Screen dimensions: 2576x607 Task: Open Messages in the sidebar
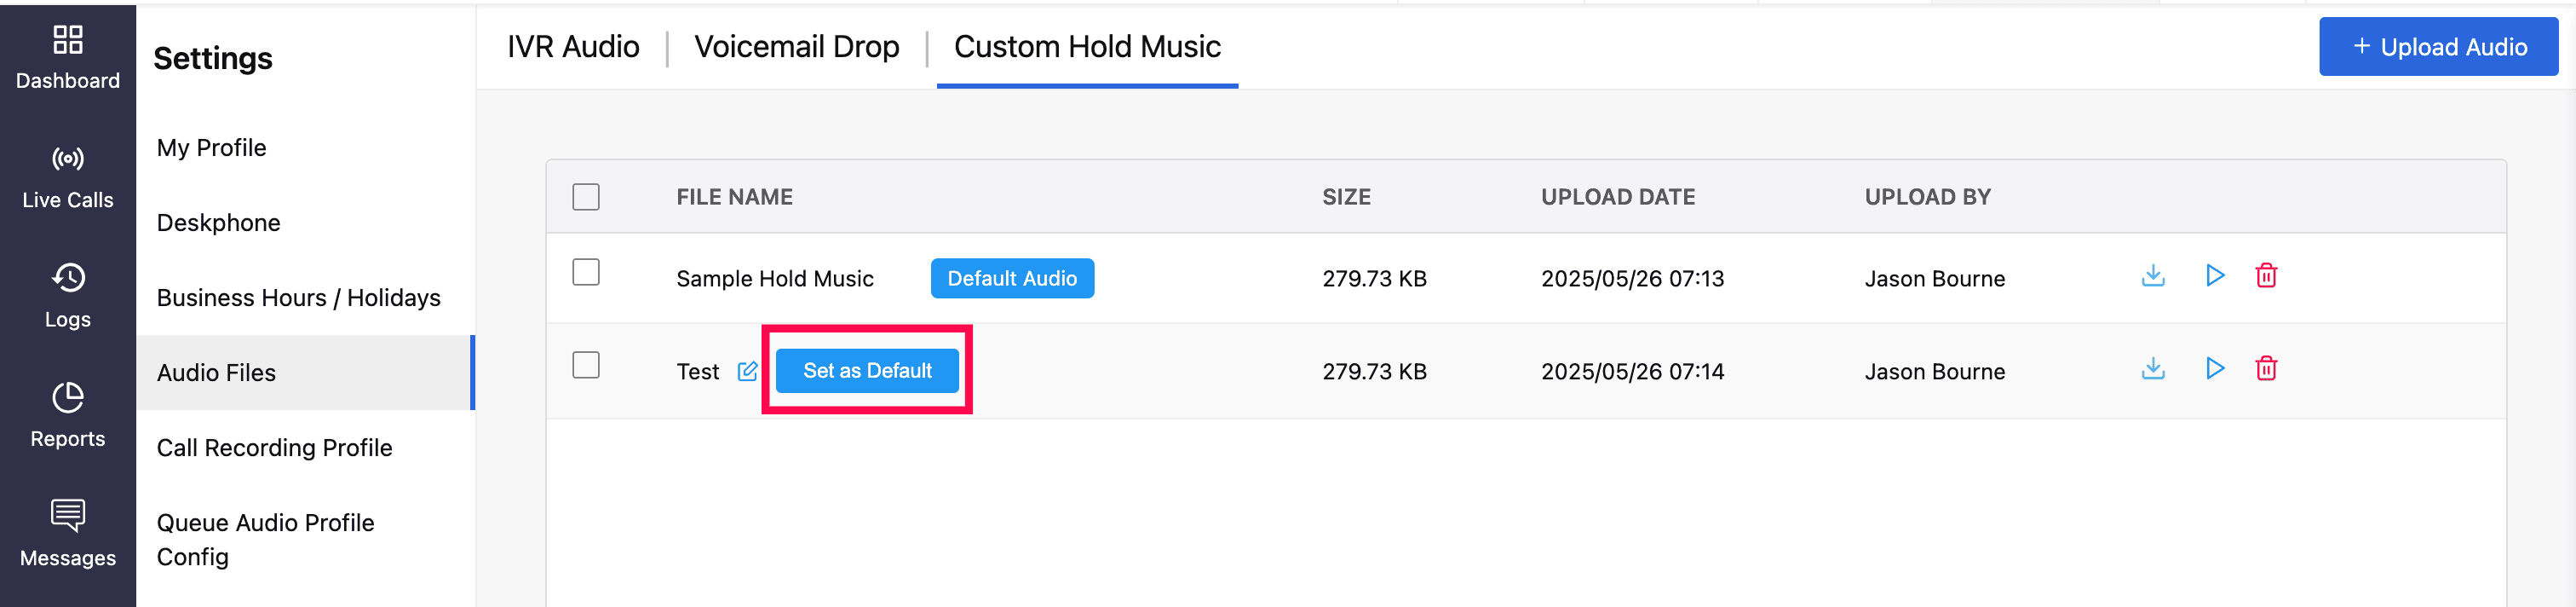point(68,534)
